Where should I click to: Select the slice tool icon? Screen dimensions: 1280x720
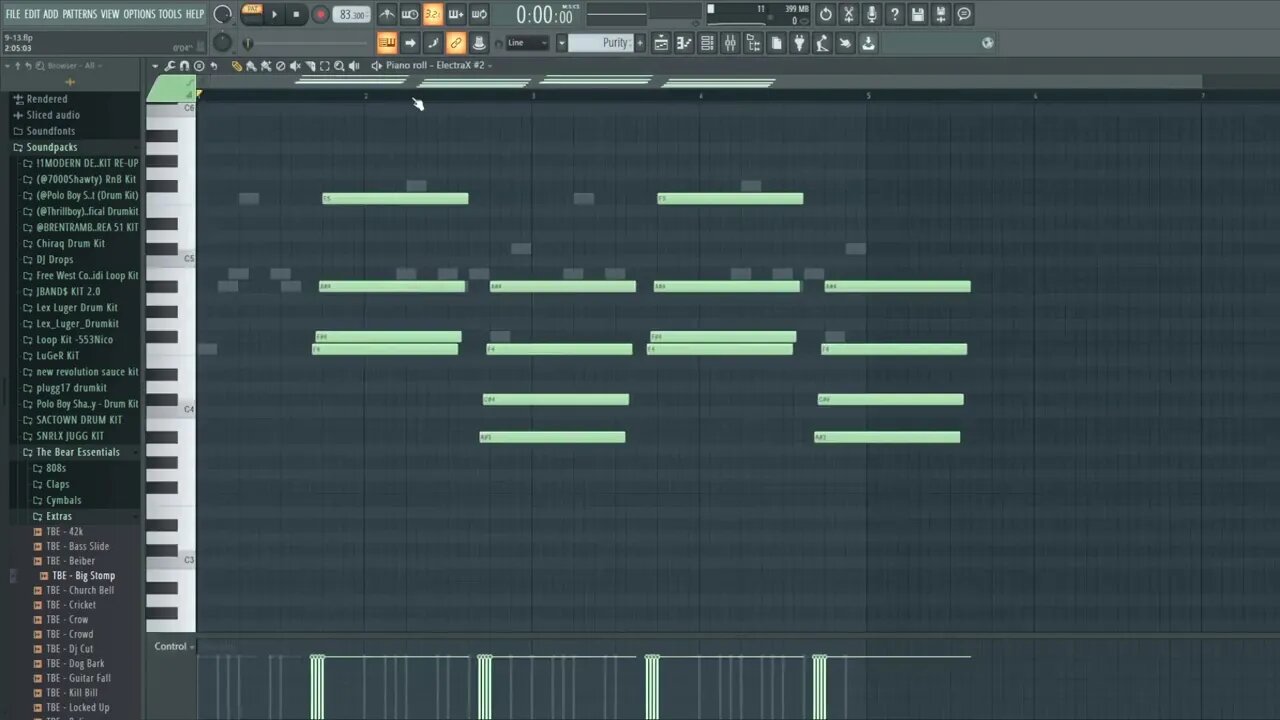pos(310,66)
